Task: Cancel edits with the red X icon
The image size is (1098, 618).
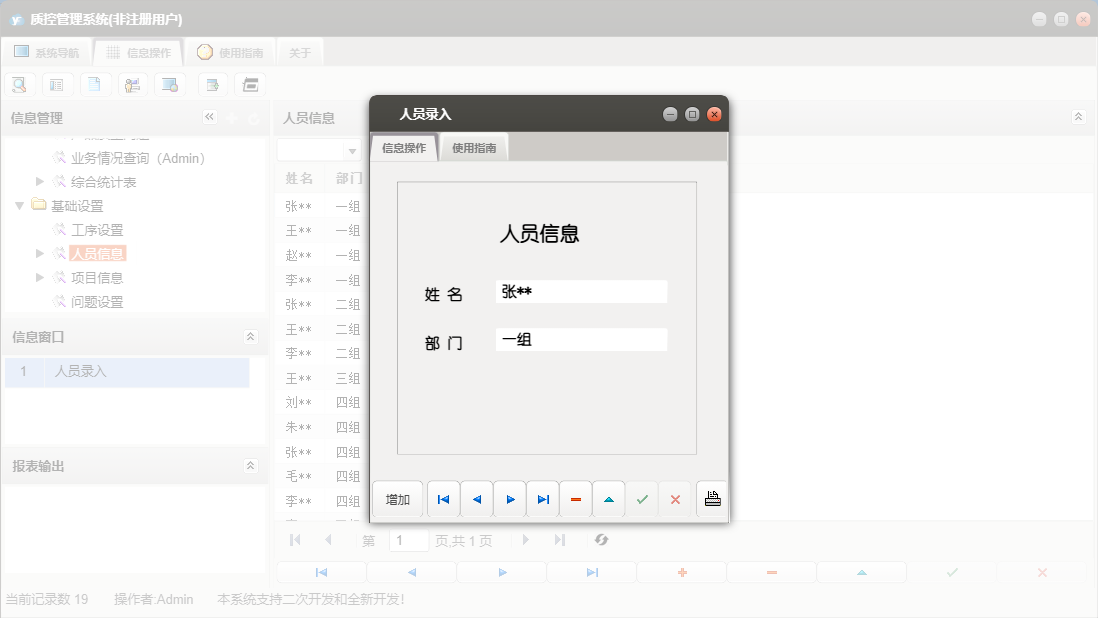Action: tap(675, 498)
